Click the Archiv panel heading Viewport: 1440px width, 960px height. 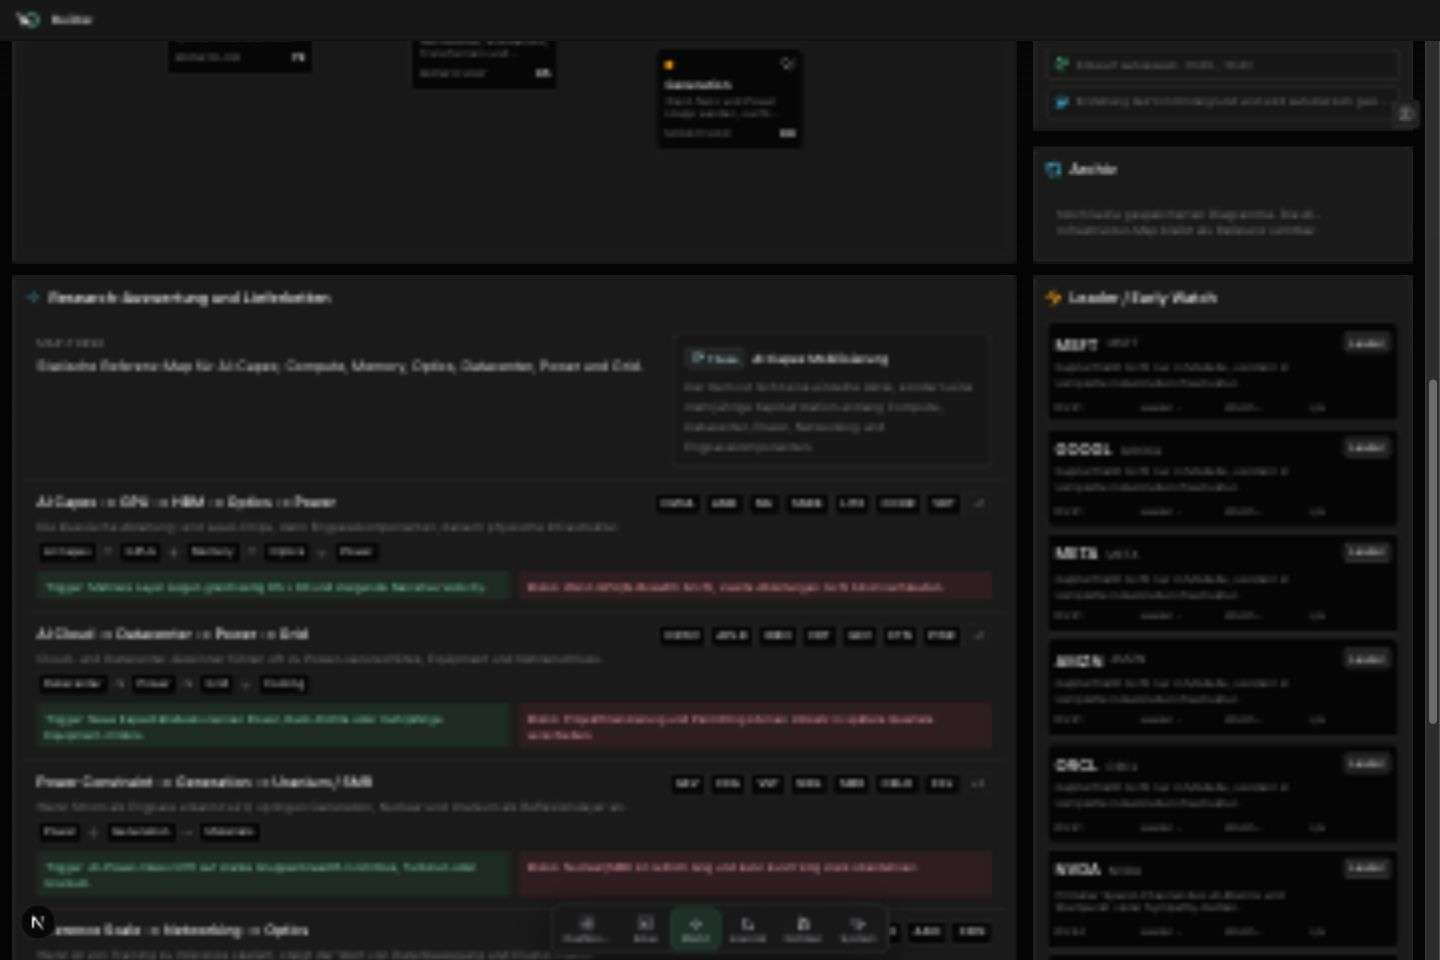(1092, 170)
